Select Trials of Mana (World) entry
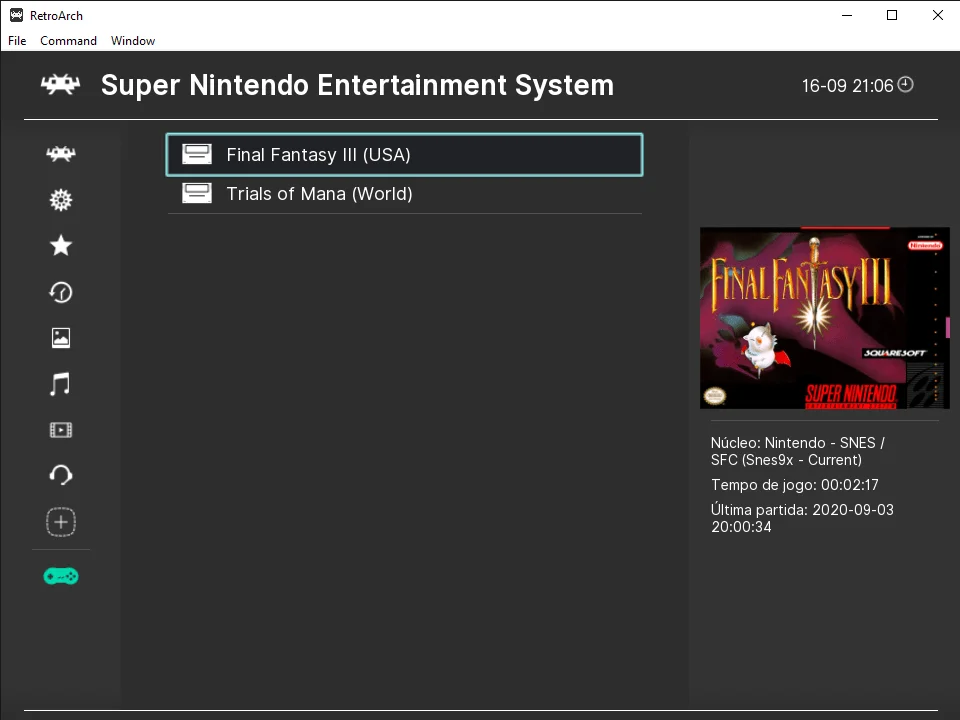960x720 pixels. (x=404, y=194)
